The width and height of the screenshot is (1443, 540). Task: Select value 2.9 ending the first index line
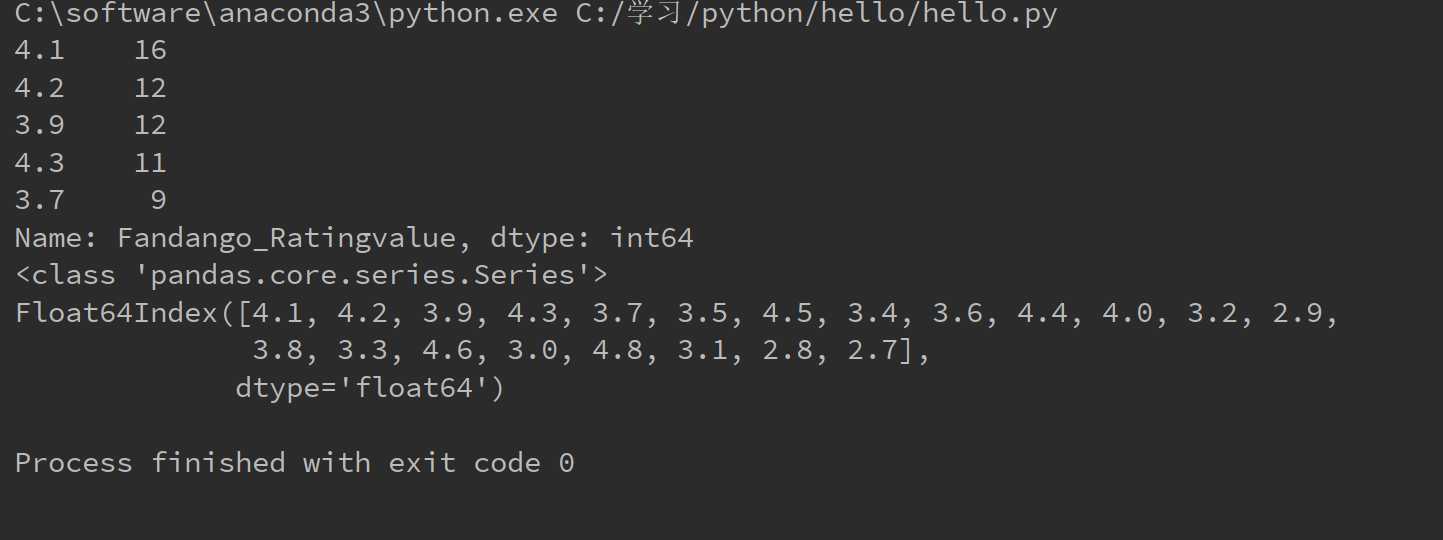coord(1298,313)
